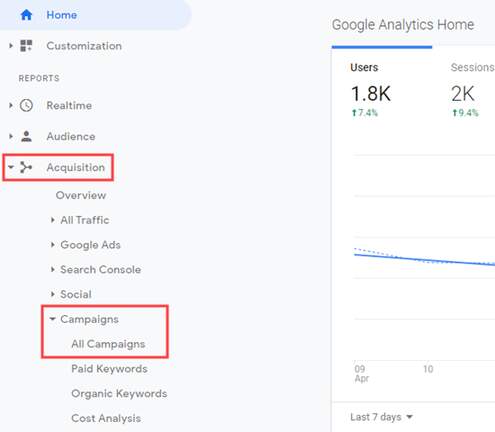Collapse the Acquisition section arrow
The image size is (495, 432).
pos(11,167)
